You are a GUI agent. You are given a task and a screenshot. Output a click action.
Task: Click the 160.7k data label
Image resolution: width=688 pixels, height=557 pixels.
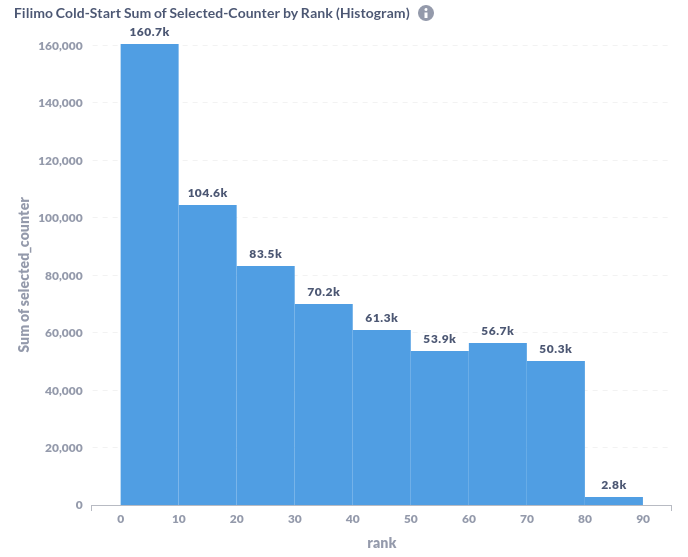[x=150, y=33]
